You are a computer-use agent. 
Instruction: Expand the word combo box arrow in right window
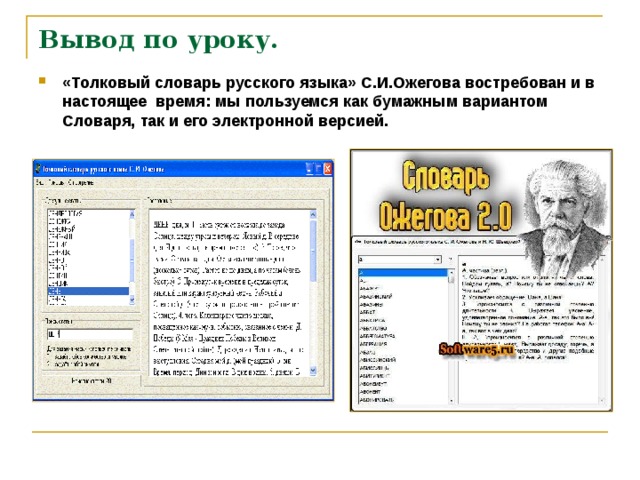point(438,259)
